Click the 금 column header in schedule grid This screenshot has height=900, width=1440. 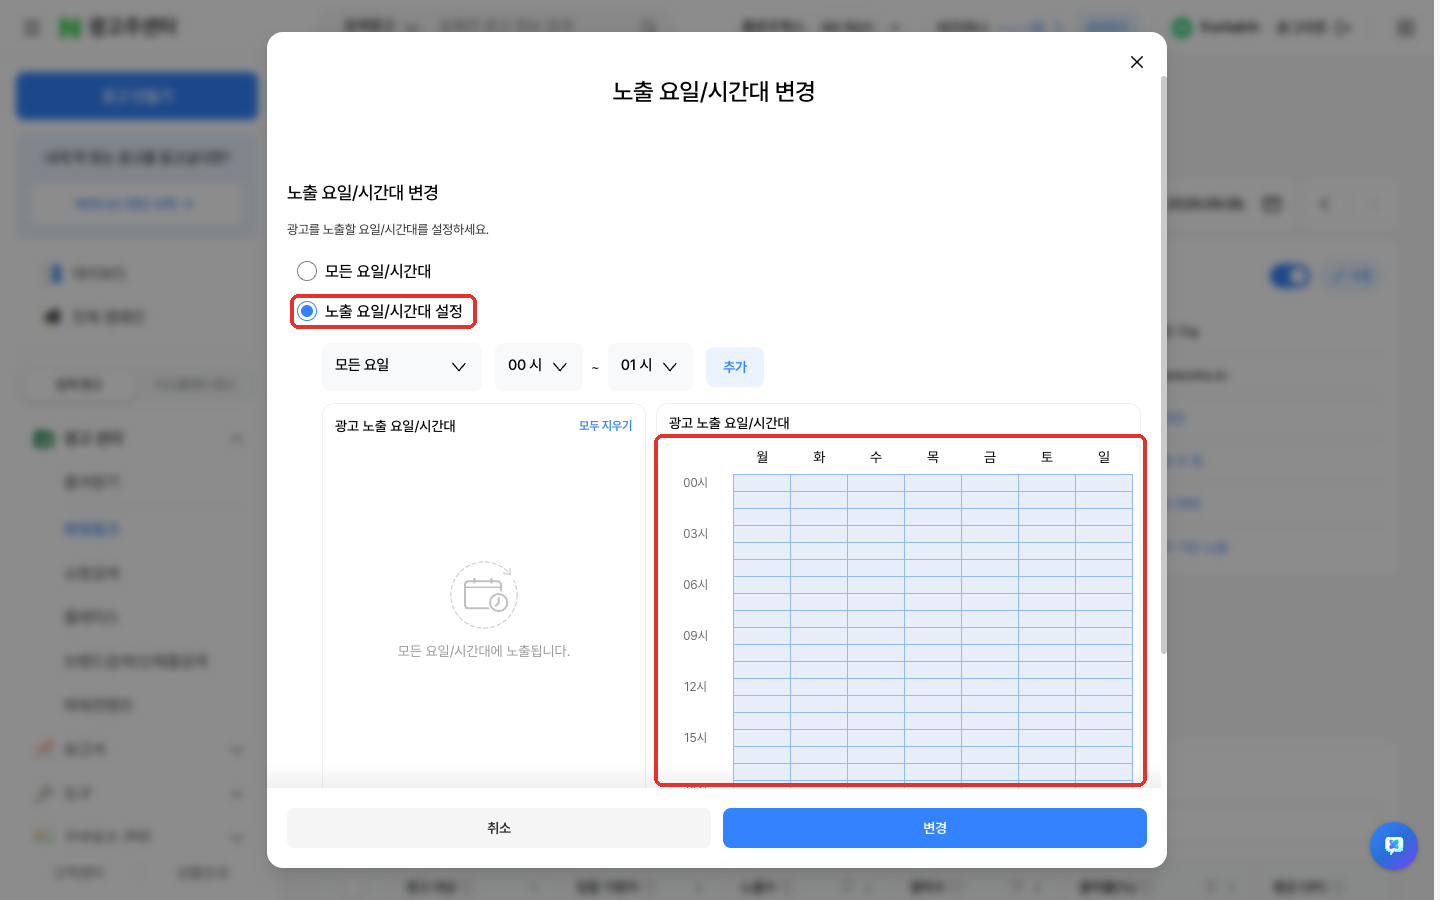pos(990,457)
